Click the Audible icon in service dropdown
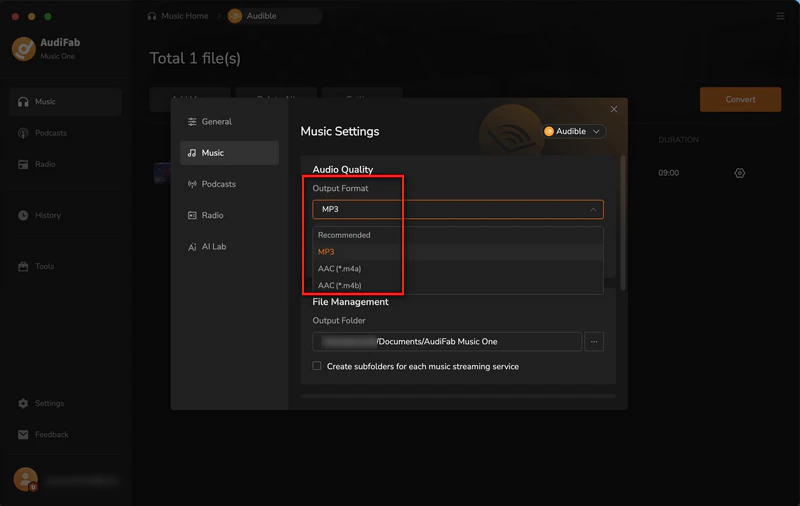800x506 pixels. [549, 131]
